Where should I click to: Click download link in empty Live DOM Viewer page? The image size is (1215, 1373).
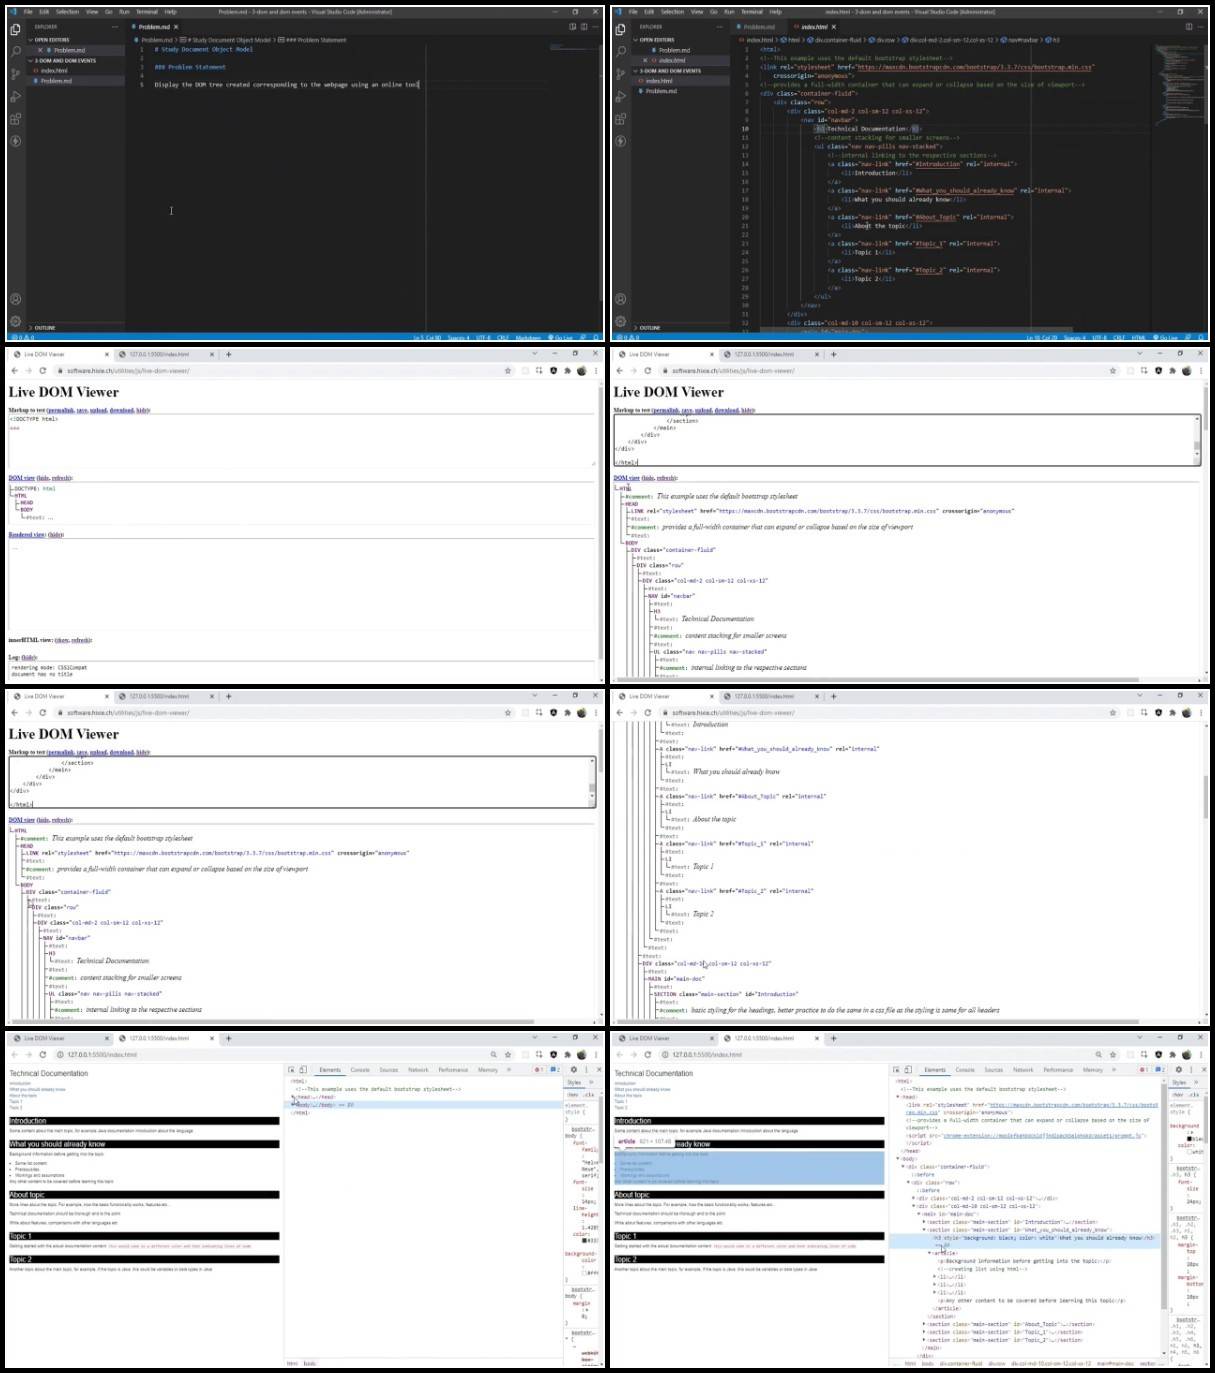(122, 410)
